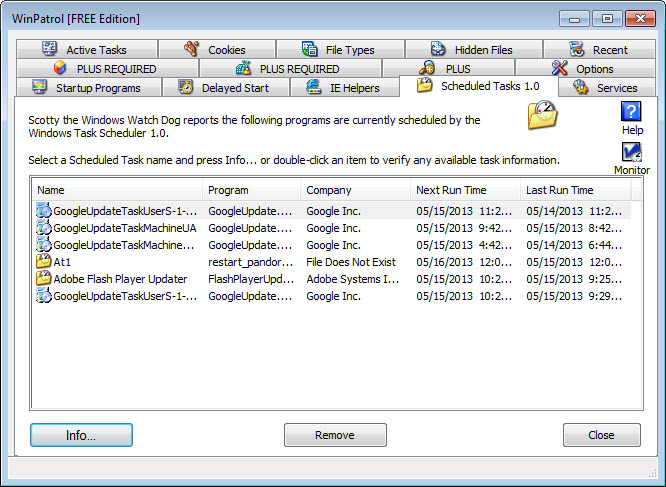
Task: Open the Options tab
Action: click(585, 68)
